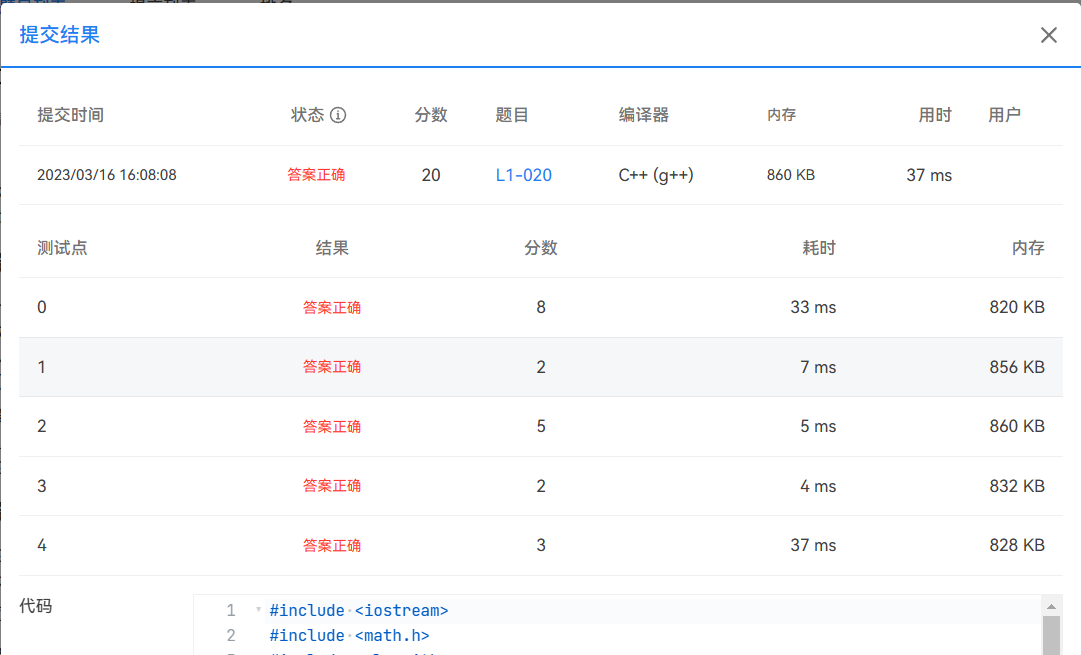Viewport: 1081px width, 655px height.
Task: Open problem L1-020
Action: coord(523,174)
